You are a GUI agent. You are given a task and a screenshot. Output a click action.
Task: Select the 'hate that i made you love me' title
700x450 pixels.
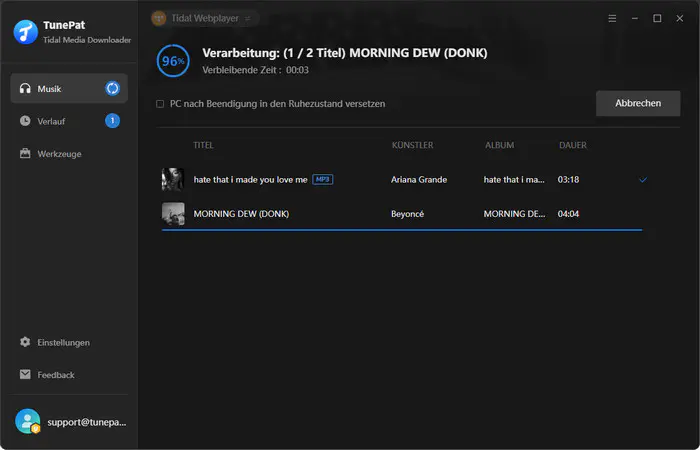[250, 179]
